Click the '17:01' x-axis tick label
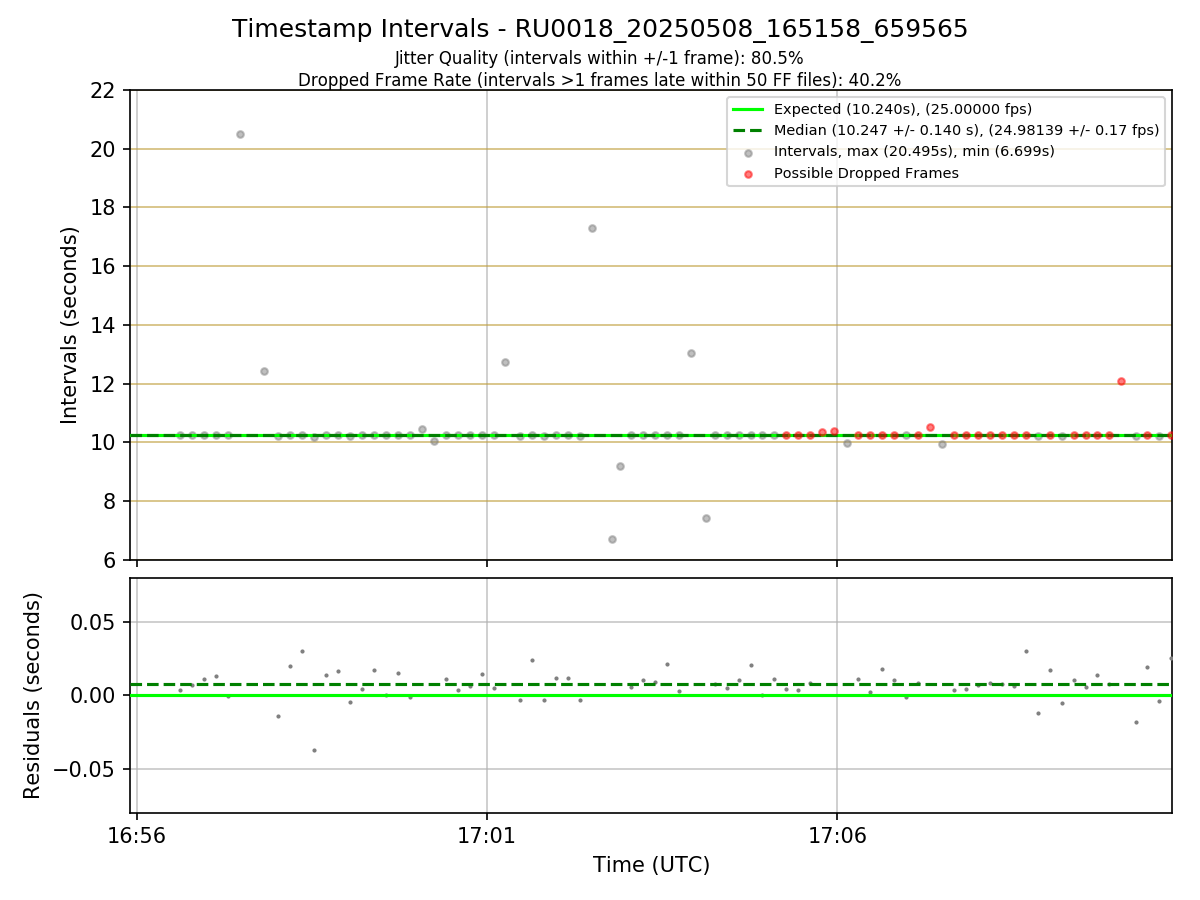Screen dimensions: 1200x900 [487, 835]
